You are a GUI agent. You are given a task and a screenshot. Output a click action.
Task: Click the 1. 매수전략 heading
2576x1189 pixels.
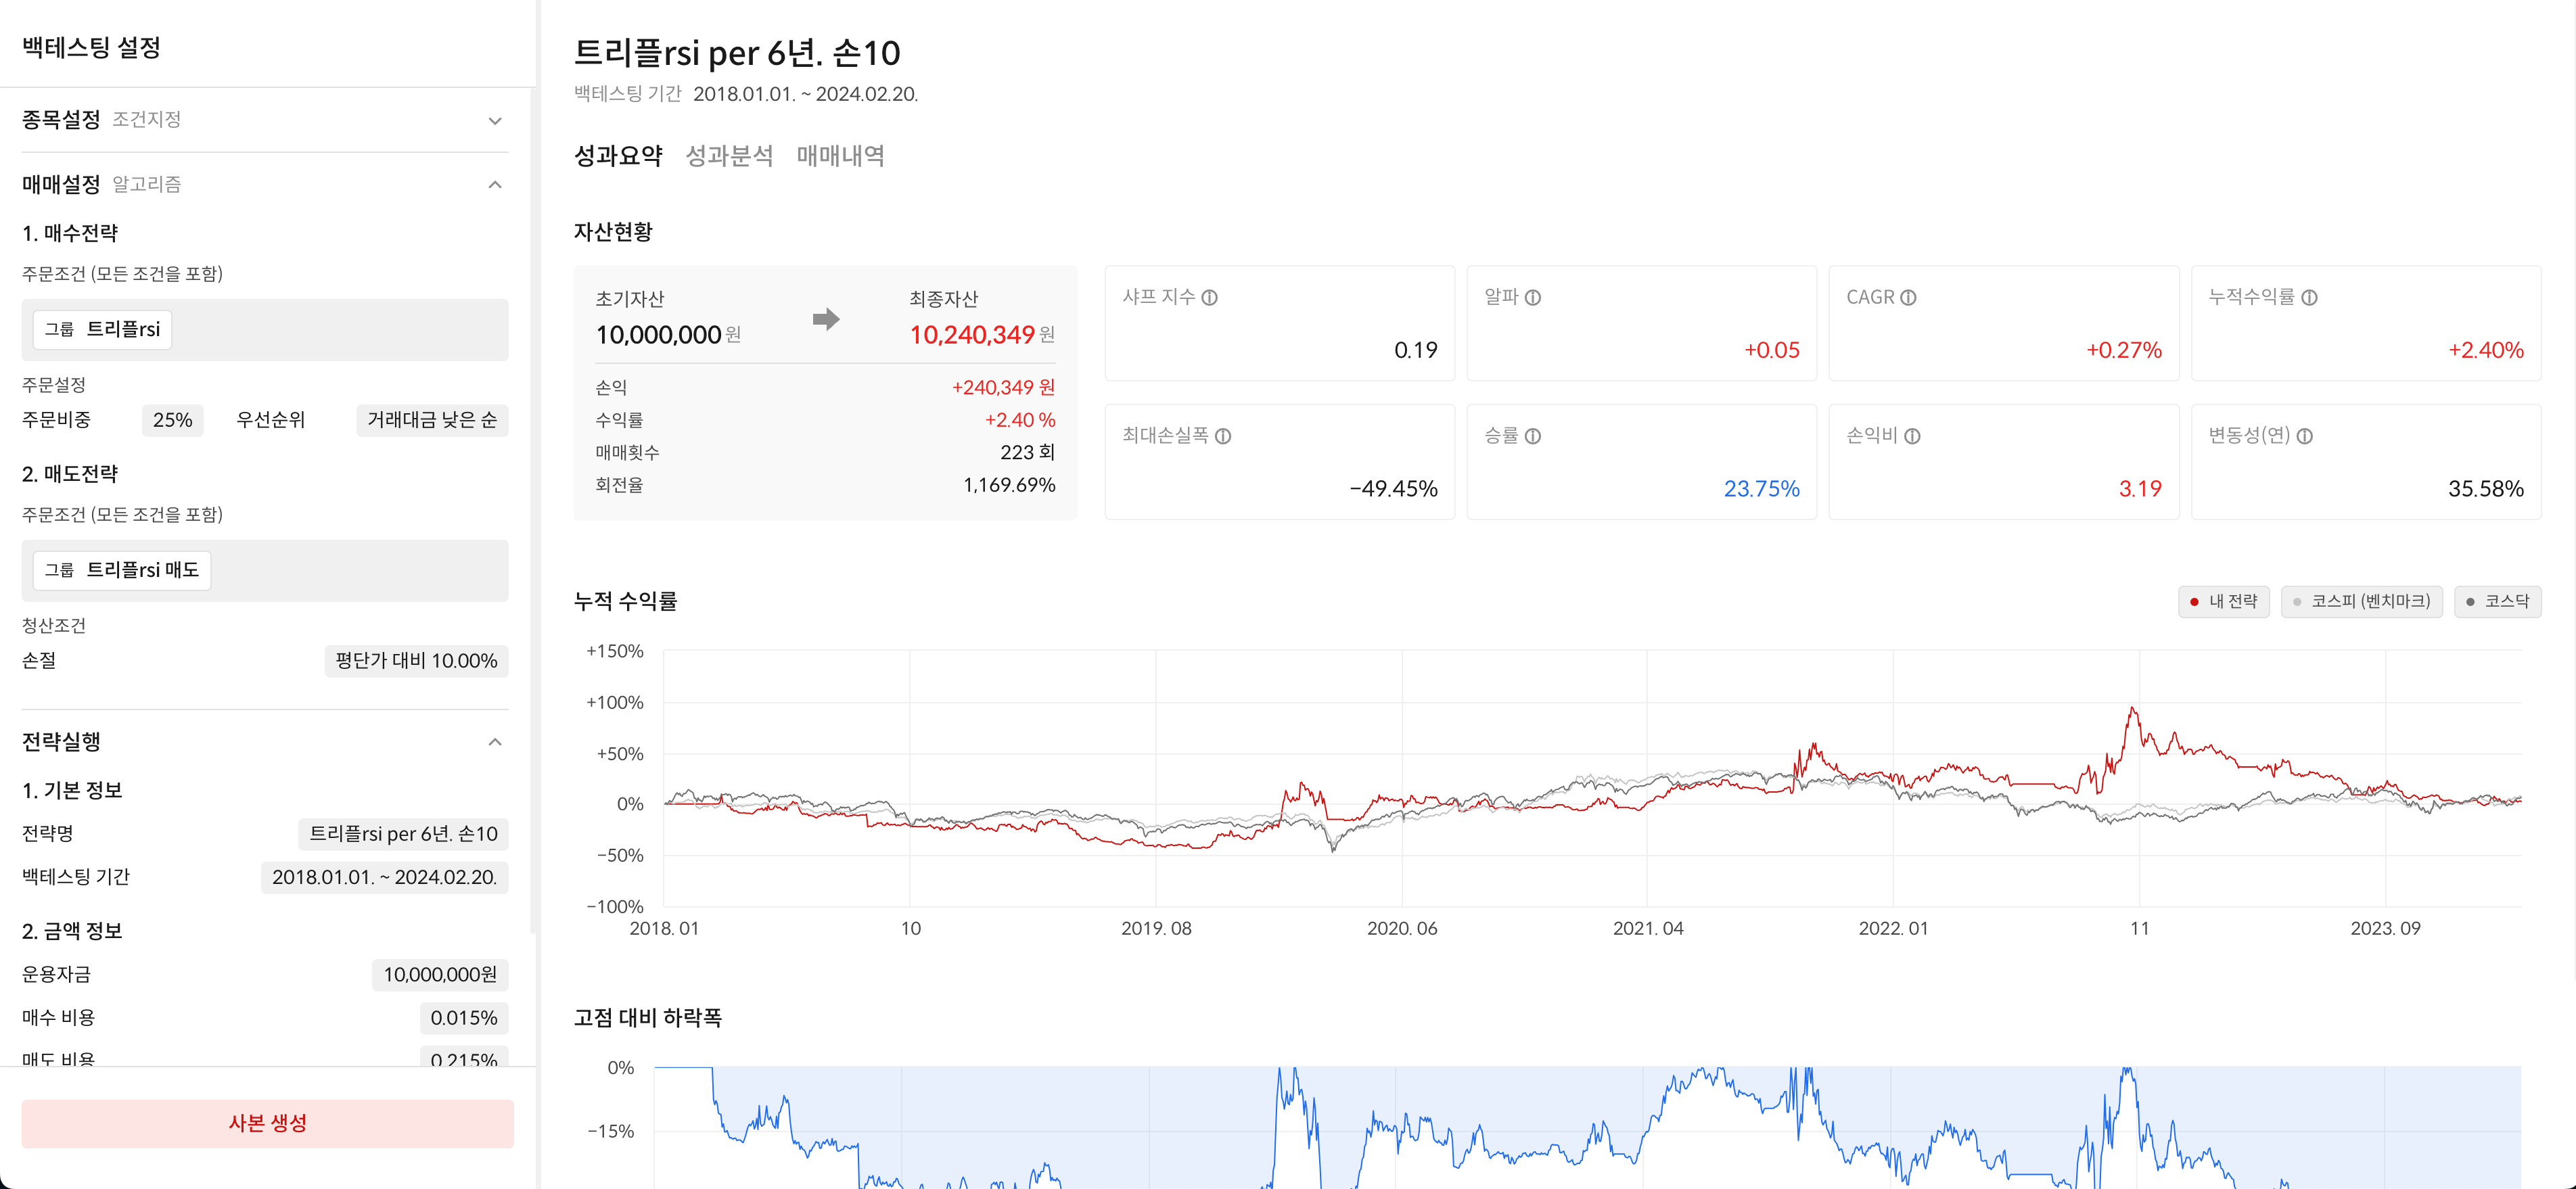(70, 233)
